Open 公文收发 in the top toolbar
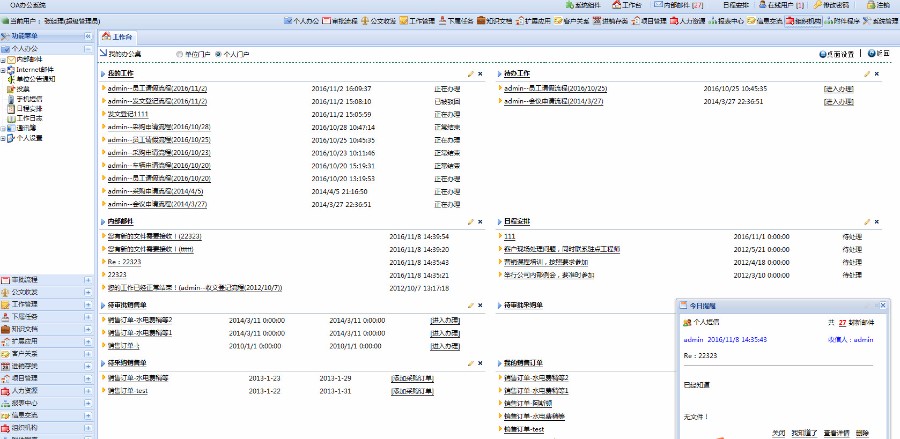Viewport: 900px width, 439px height. 378,21
